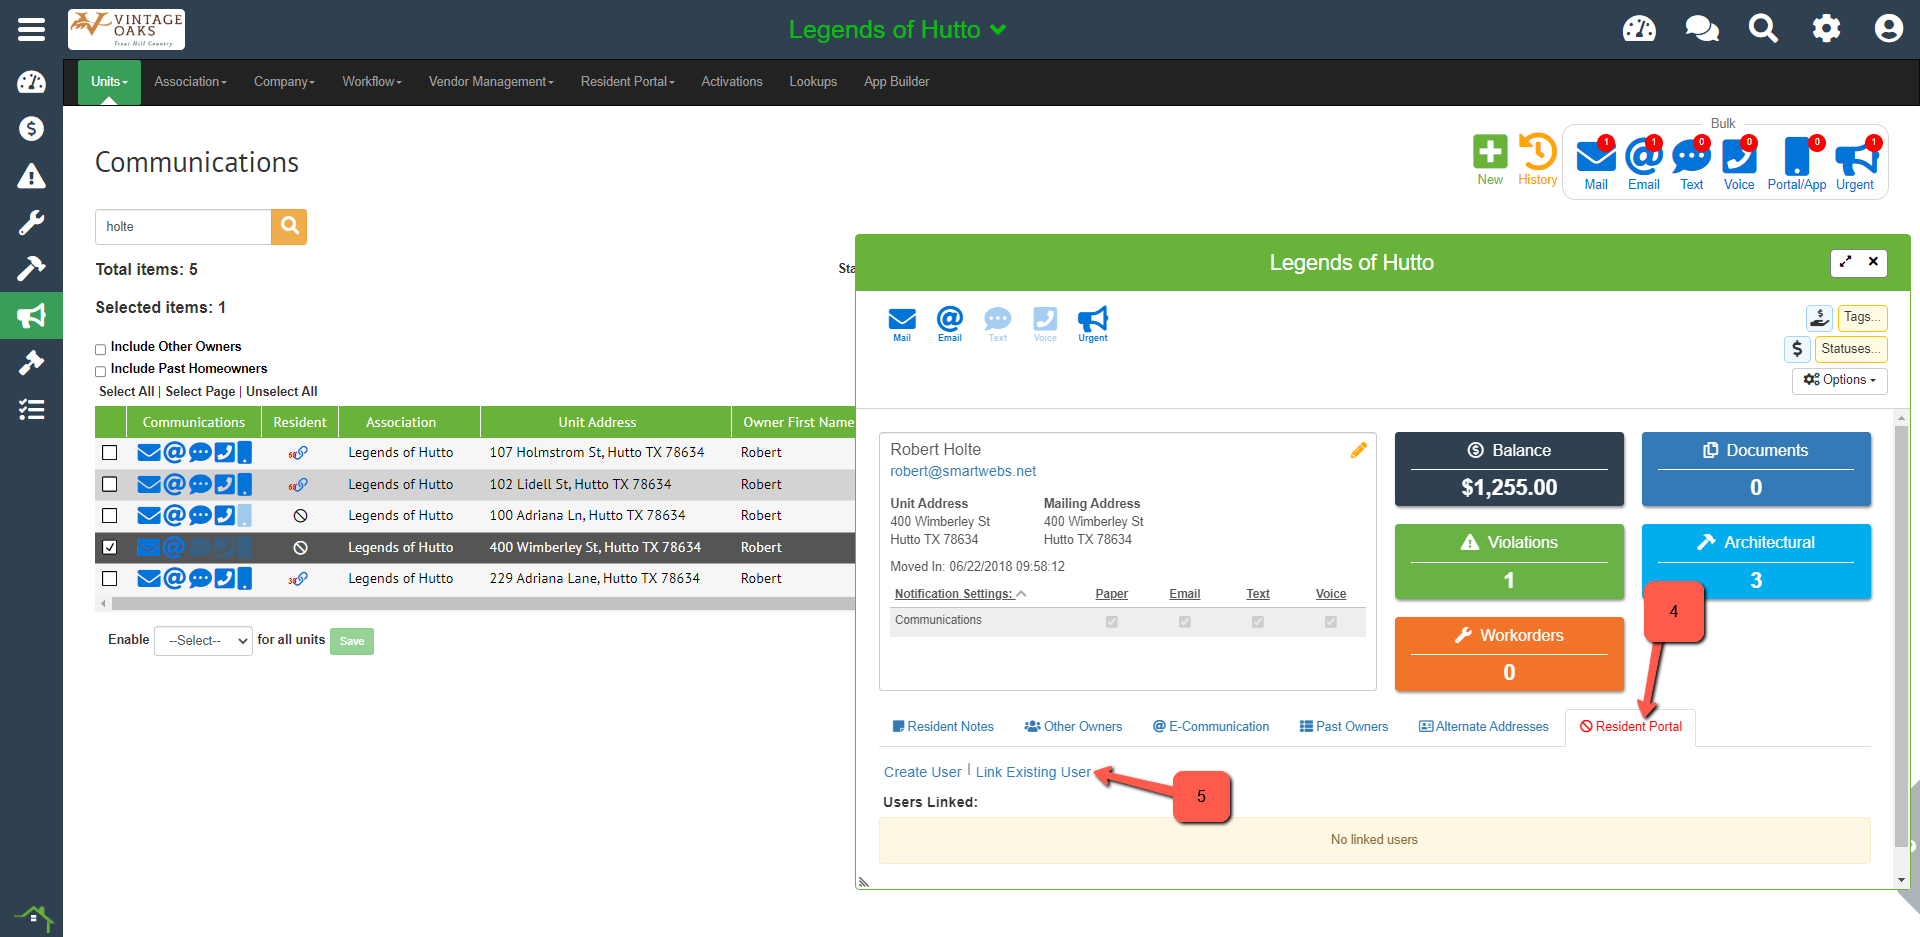This screenshot has width=1920, height=937.
Task: Click the robert@smartwebs.net email link
Action: coord(963,471)
